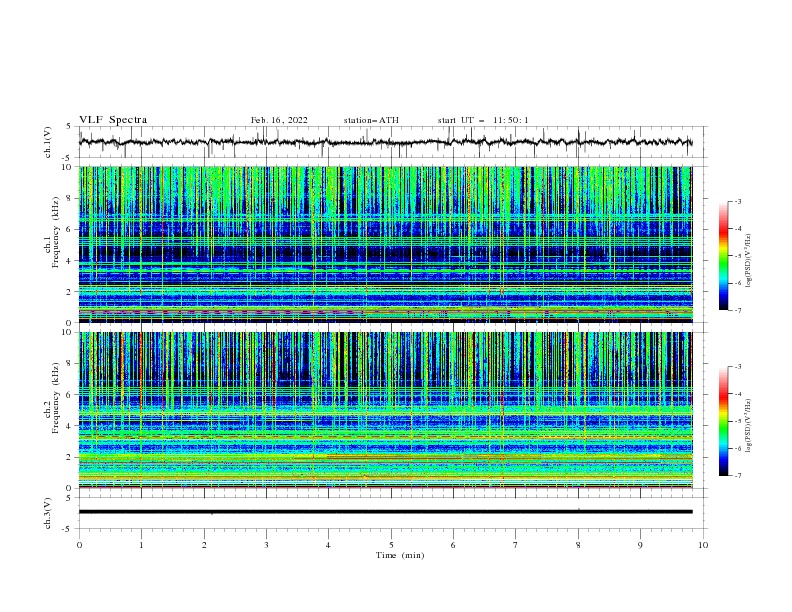Click time axis tick label "5"
The height and width of the screenshot is (612, 792).
tap(391, 545)
